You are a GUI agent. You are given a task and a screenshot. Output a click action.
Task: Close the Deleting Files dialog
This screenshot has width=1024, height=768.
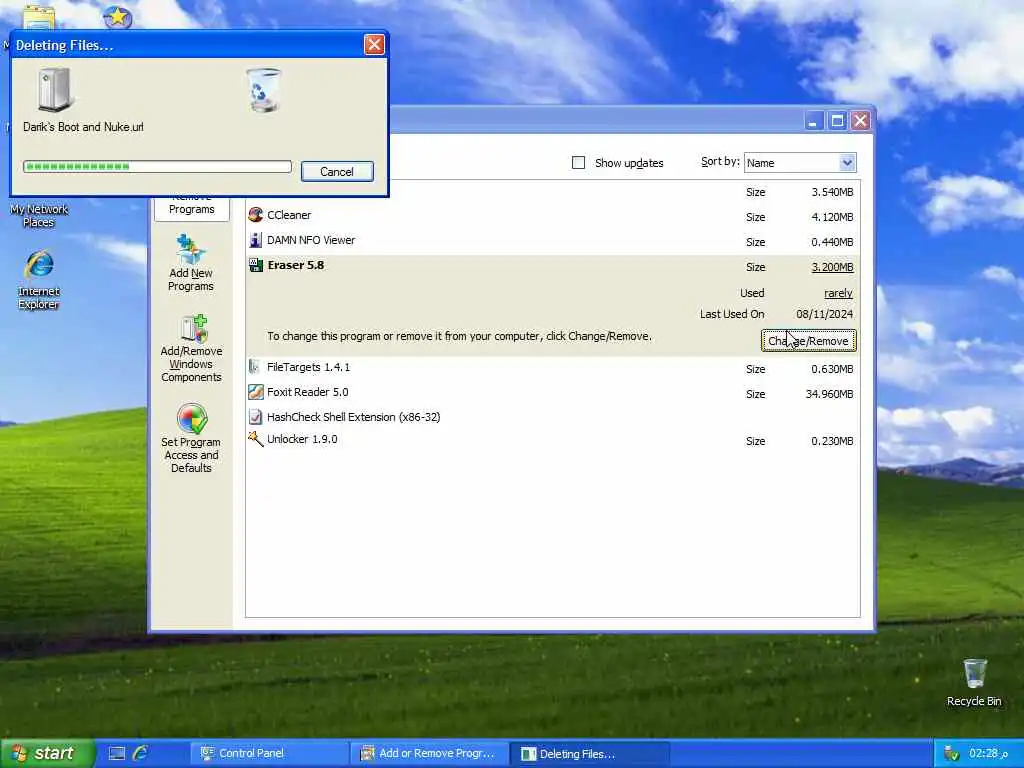tap(374, 44)
